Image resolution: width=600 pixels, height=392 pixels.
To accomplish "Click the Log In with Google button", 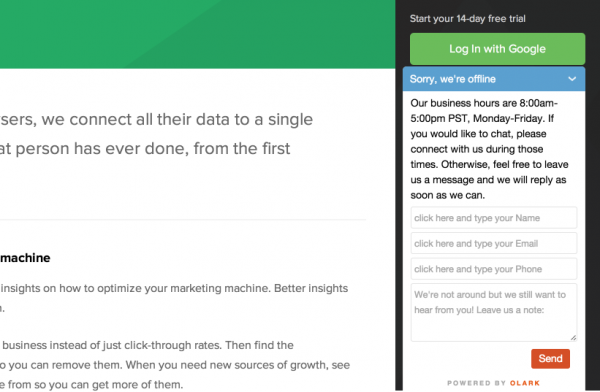I will pos(497,49).
